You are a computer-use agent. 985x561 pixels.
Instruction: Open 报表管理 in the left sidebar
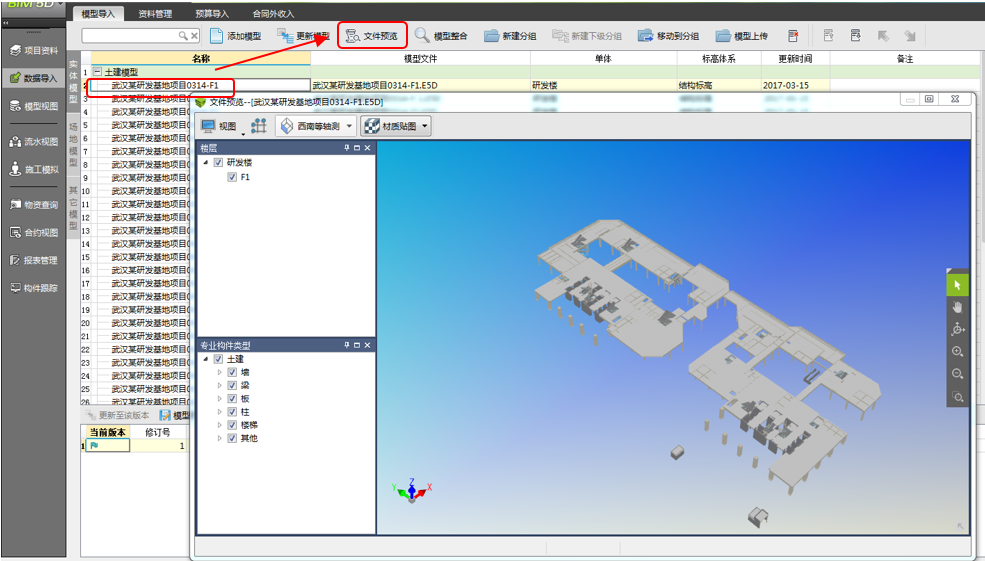[x=35, y=260]
